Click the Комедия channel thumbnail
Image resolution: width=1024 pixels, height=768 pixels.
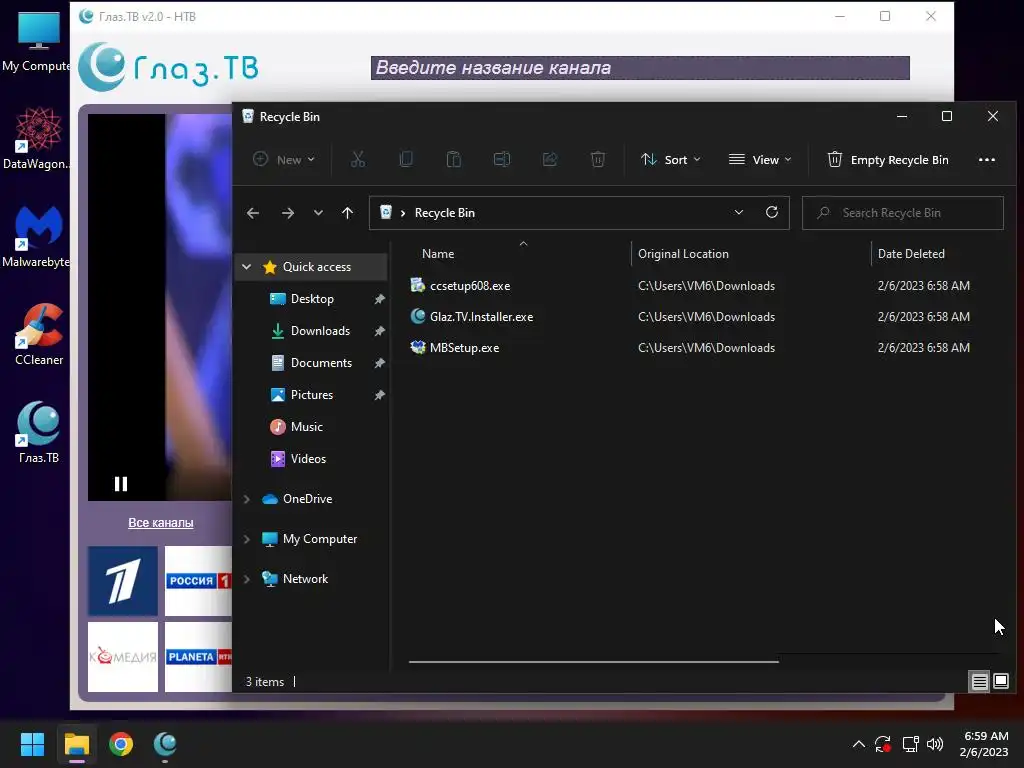(x=123, y=656)
